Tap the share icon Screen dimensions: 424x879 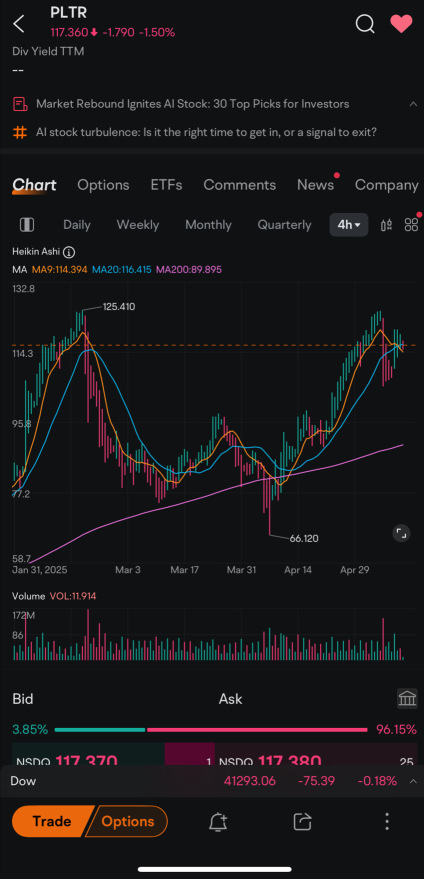point(302,822)
